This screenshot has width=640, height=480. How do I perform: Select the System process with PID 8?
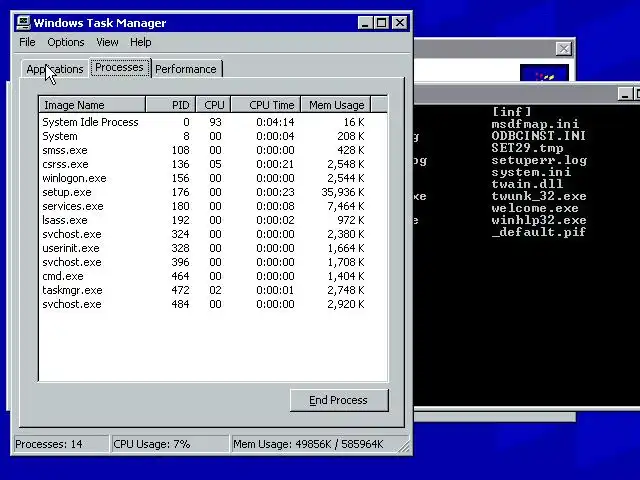(x=213, y=136)
